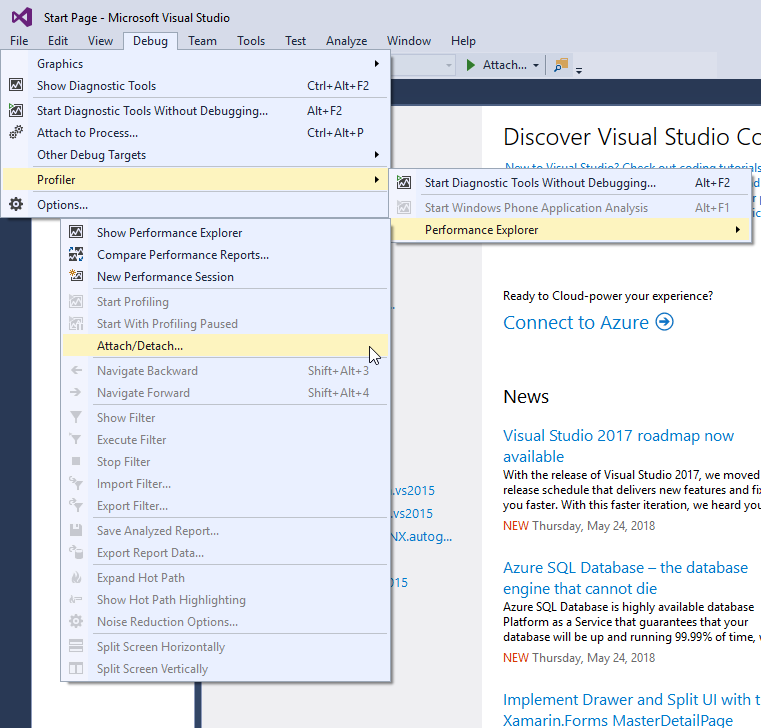Open Azure SQL Database news article link
Screen dimensions: 761x728
coord(625,578)
